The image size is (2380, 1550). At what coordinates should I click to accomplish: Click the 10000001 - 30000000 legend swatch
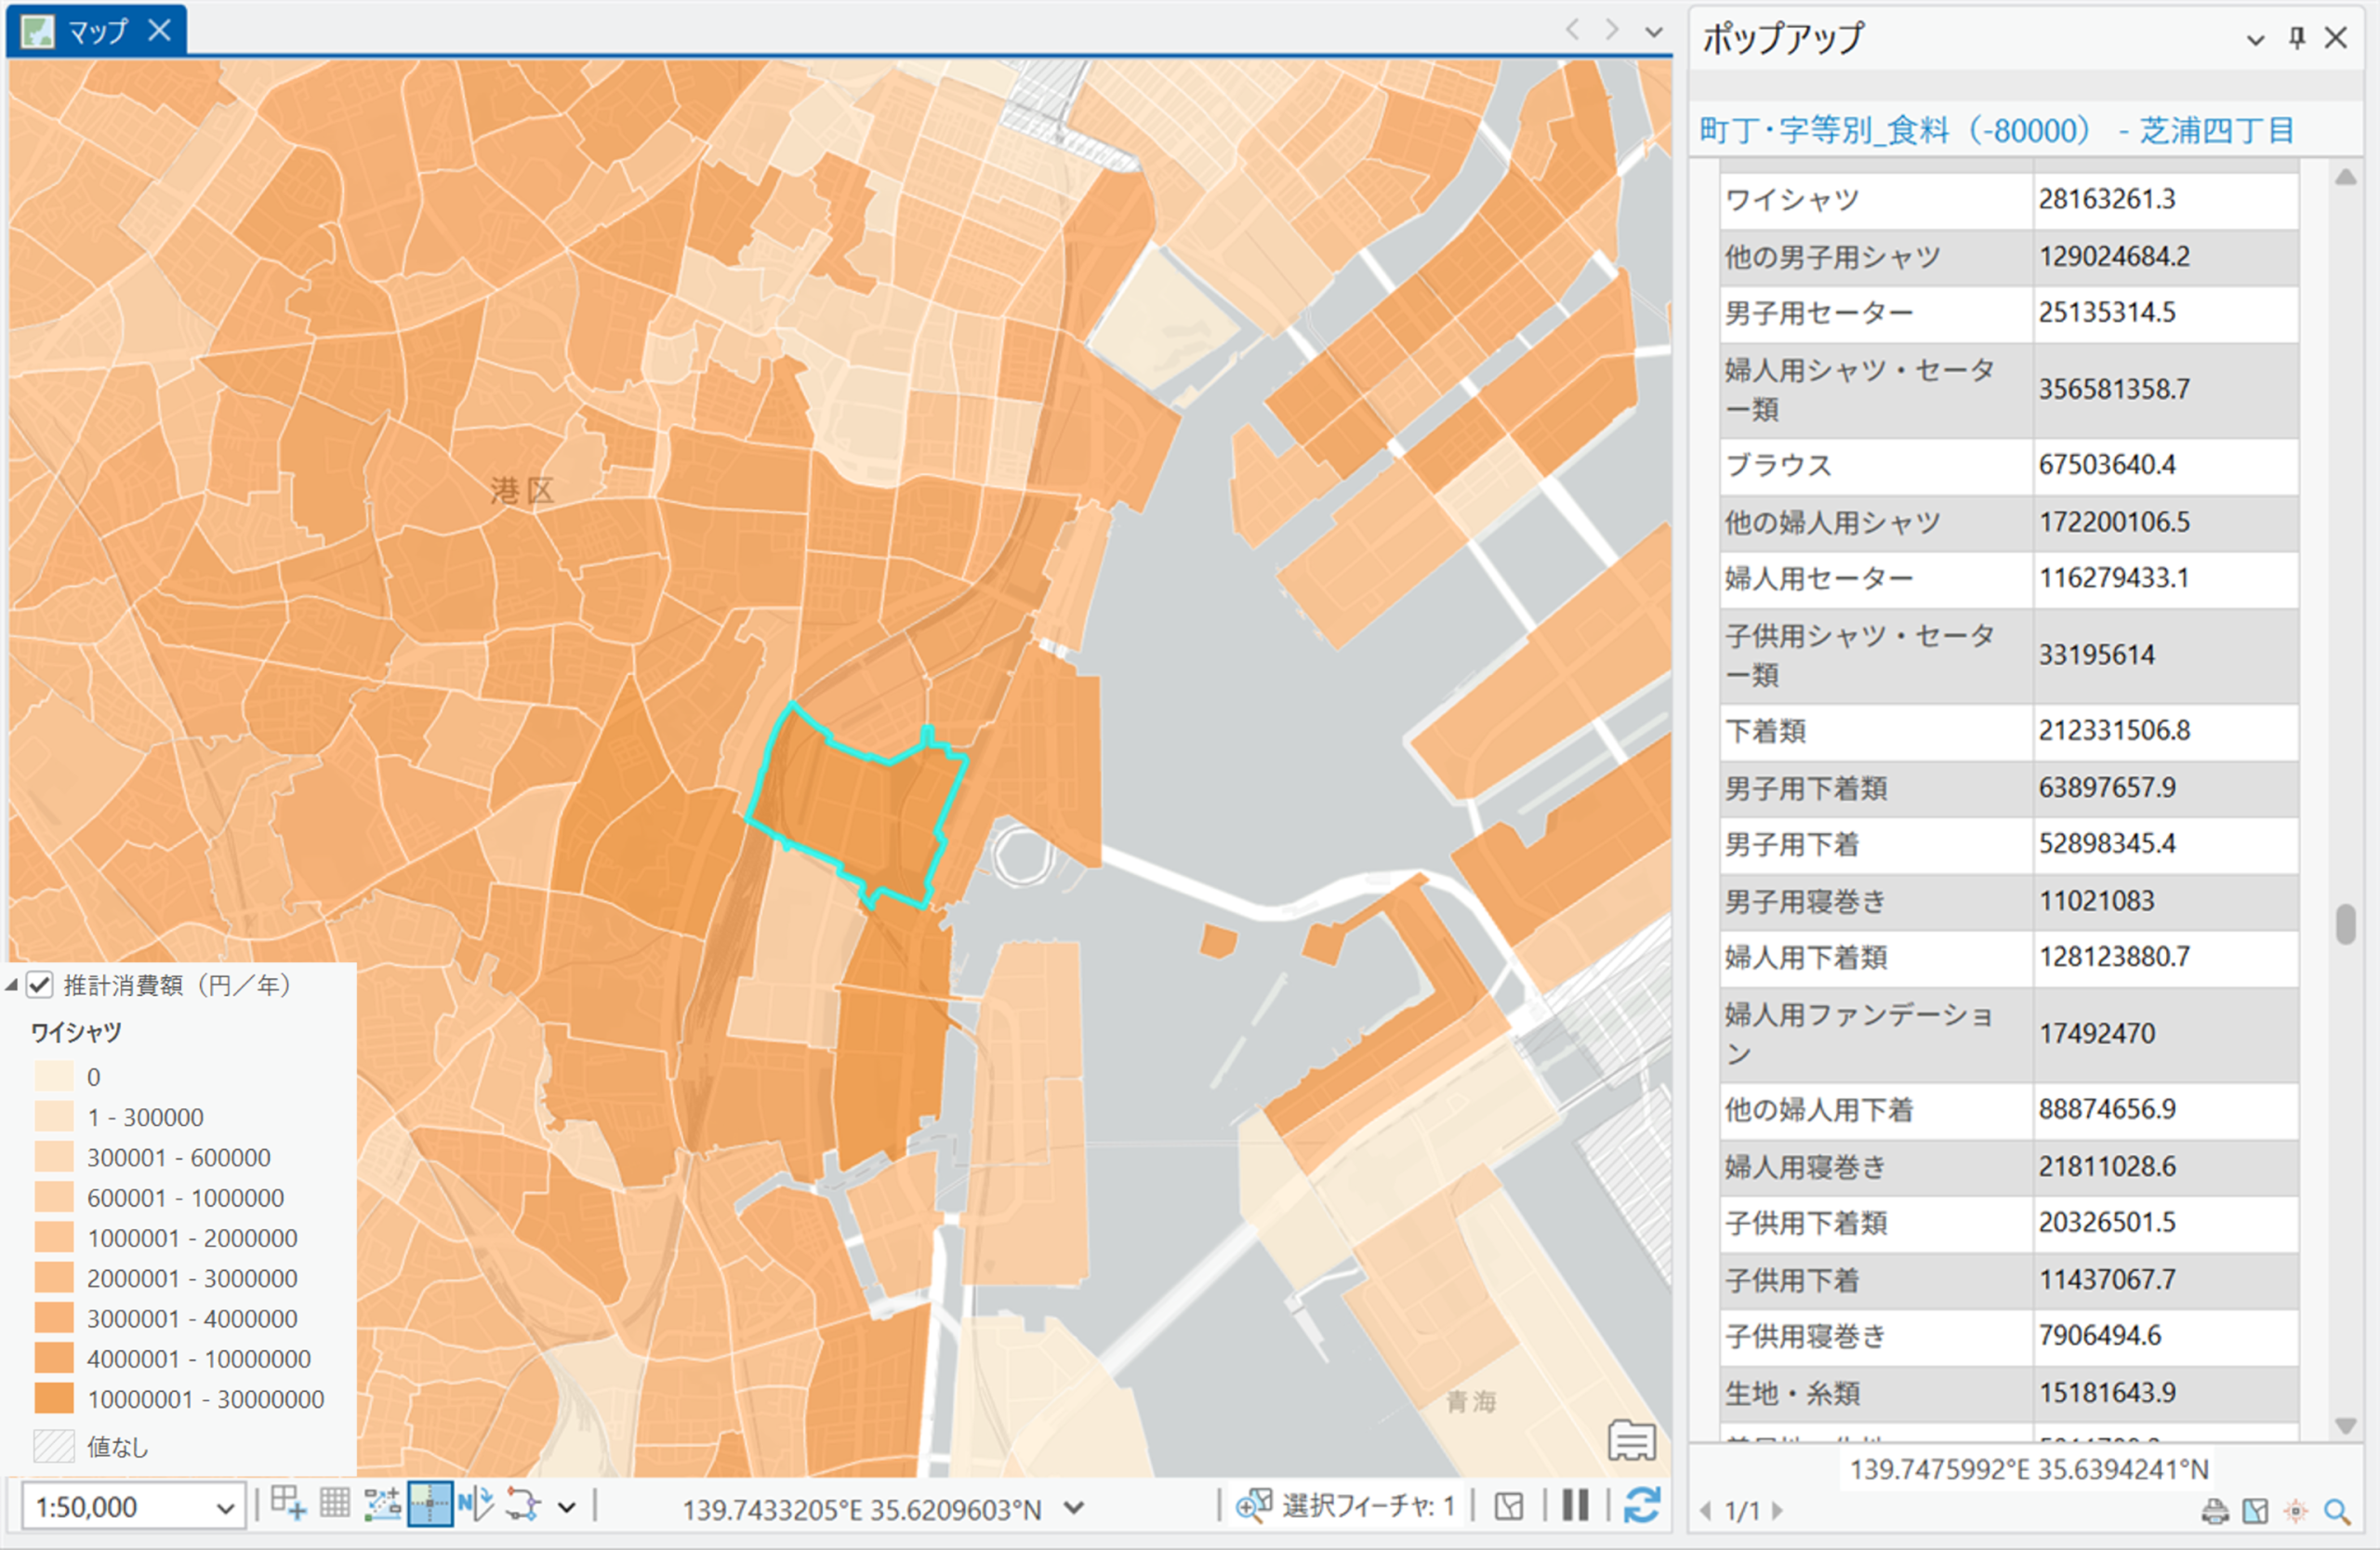[x=54, y=1398]
